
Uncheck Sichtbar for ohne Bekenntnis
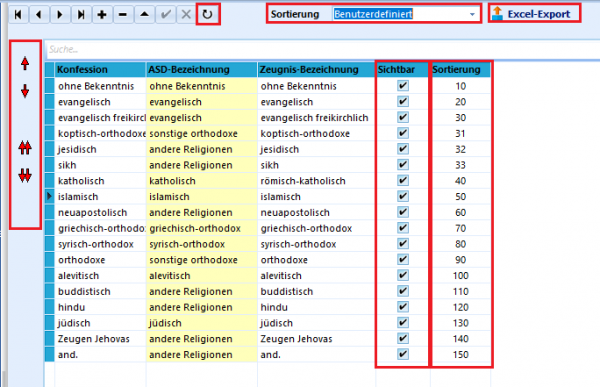(x=403, y=86)
